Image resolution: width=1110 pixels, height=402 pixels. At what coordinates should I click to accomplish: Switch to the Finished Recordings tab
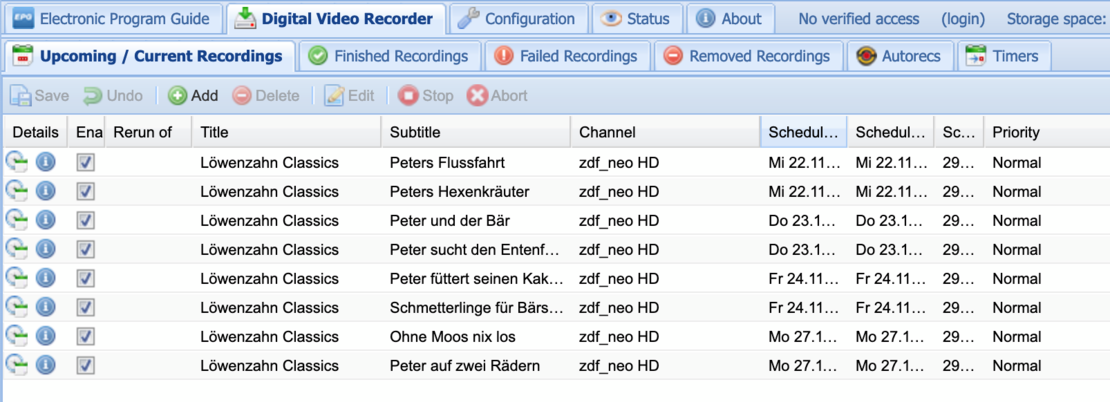pos(390,56)
